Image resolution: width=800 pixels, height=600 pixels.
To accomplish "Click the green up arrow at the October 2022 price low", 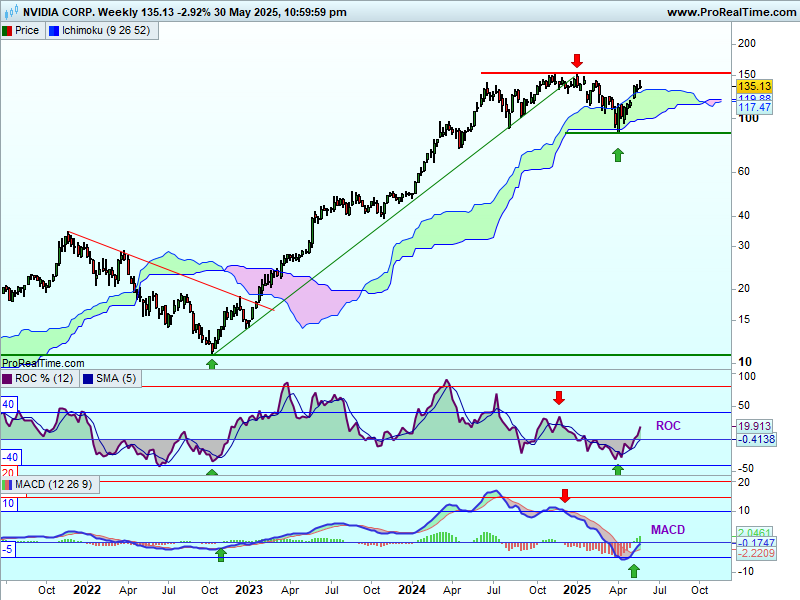I will pos(211,363).
